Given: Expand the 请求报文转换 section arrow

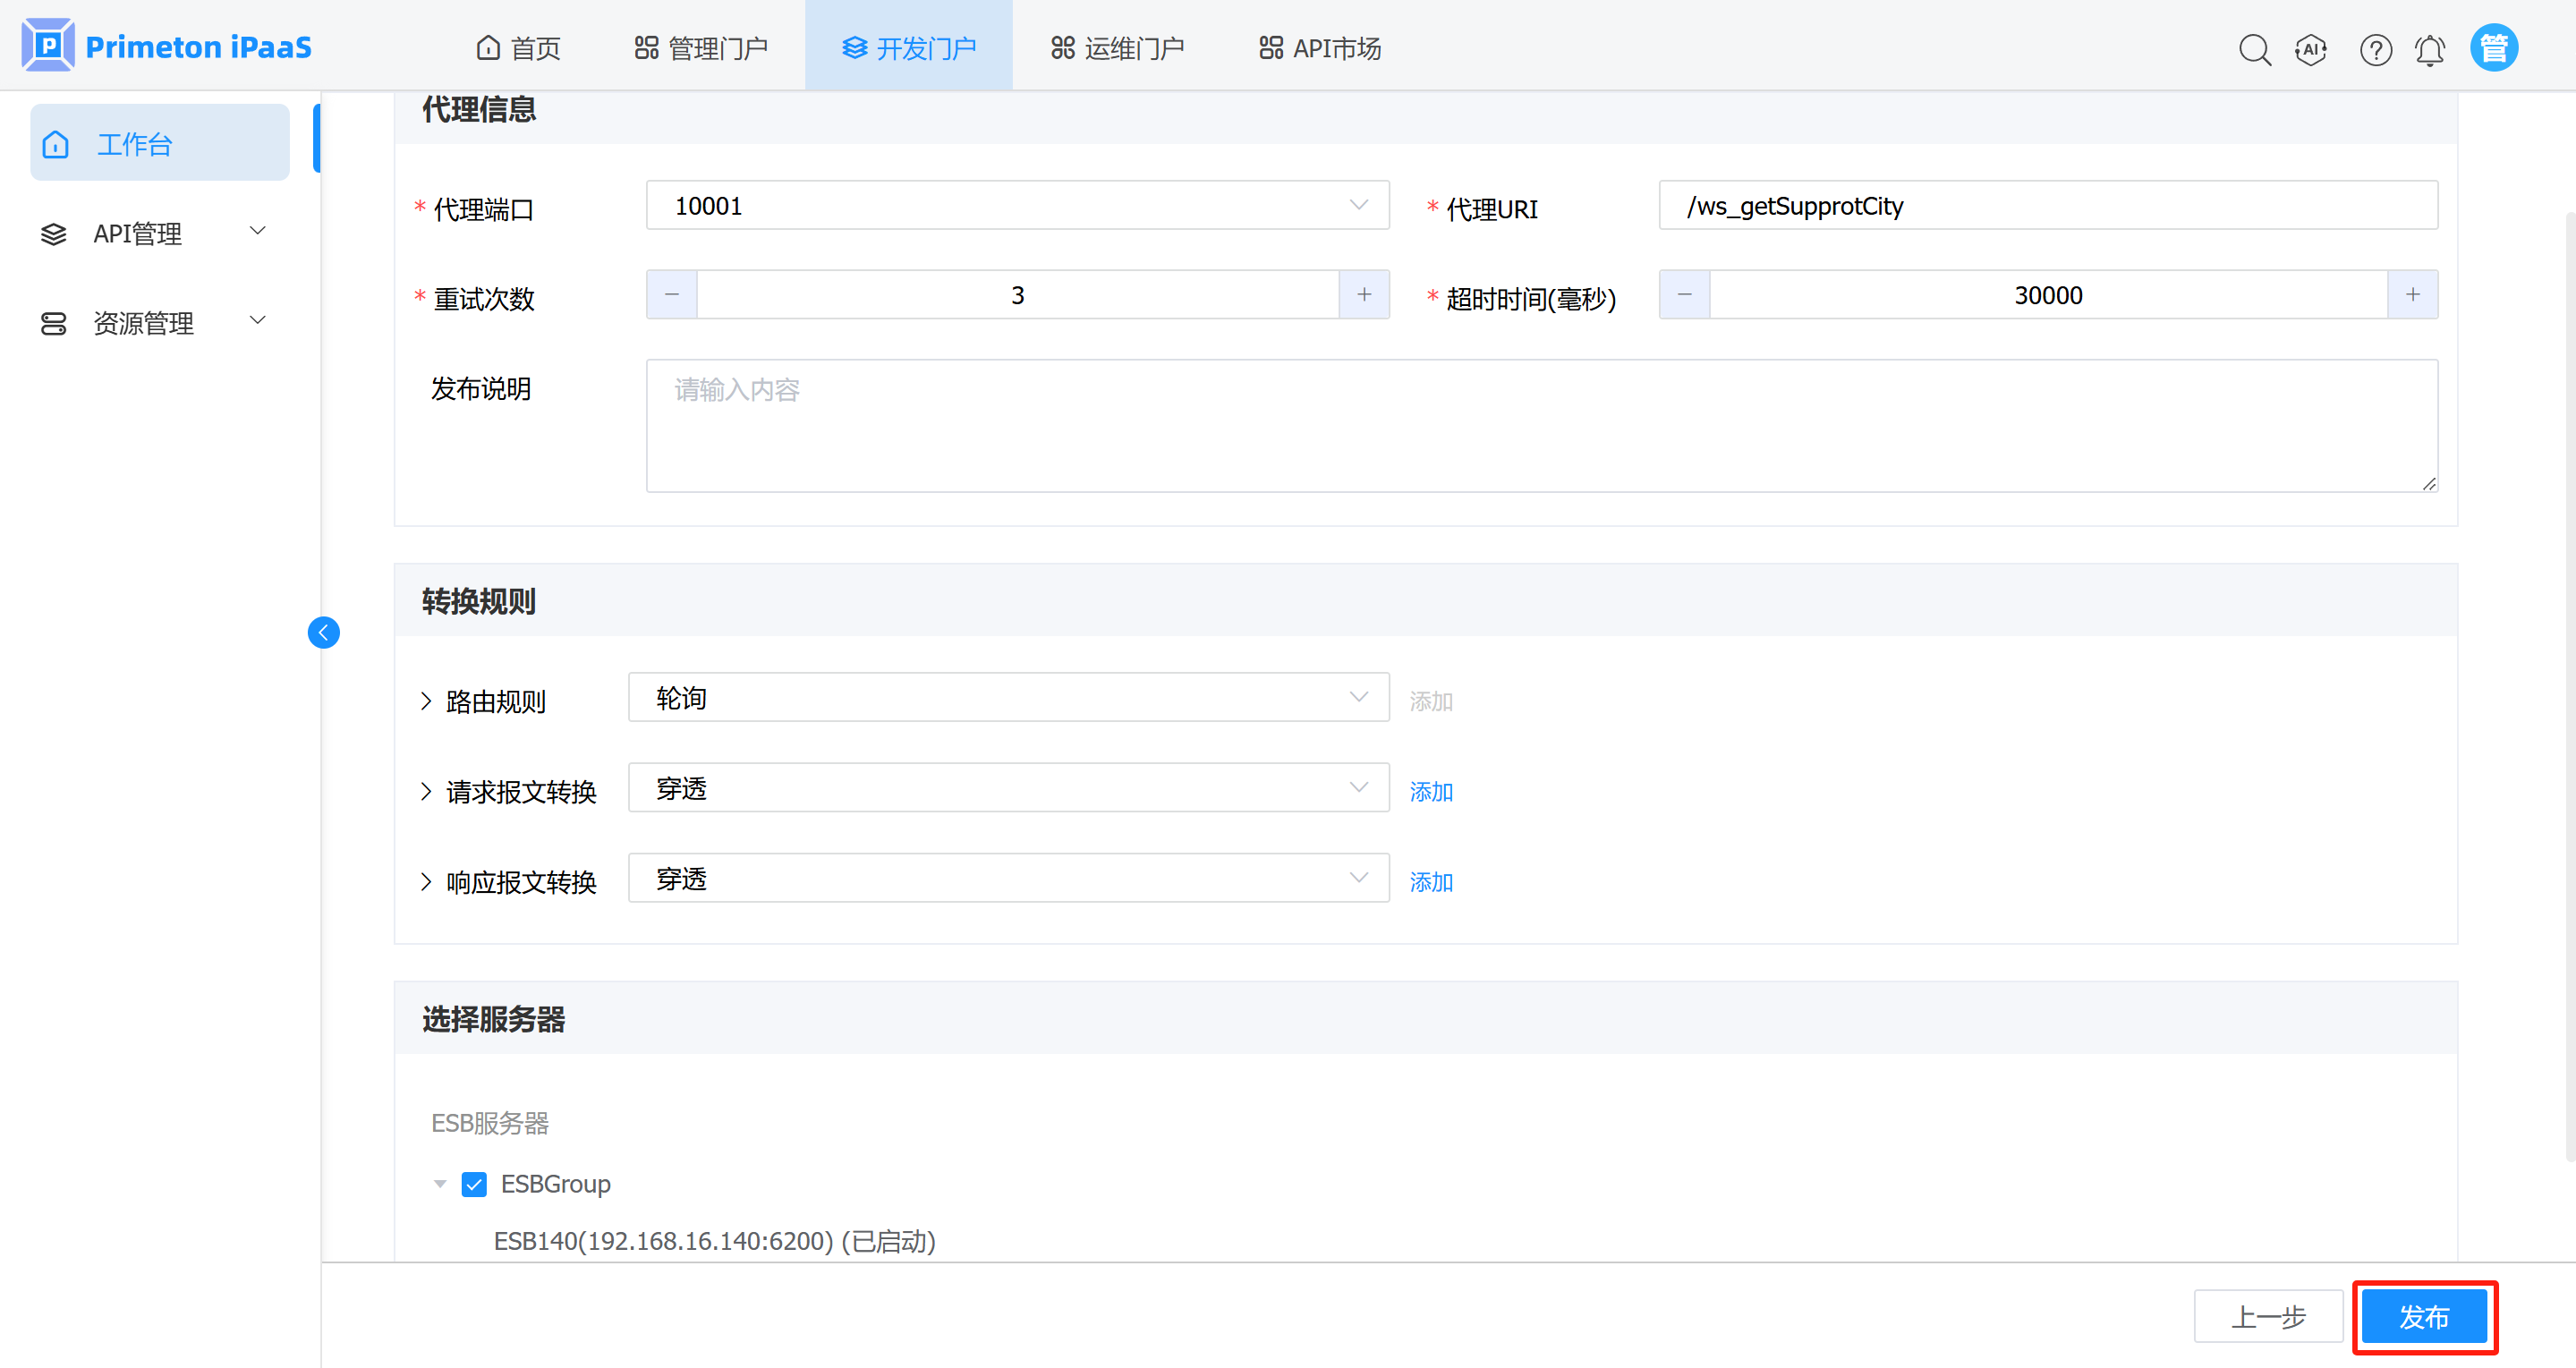Looking at the screenshot, I should 427,791.
